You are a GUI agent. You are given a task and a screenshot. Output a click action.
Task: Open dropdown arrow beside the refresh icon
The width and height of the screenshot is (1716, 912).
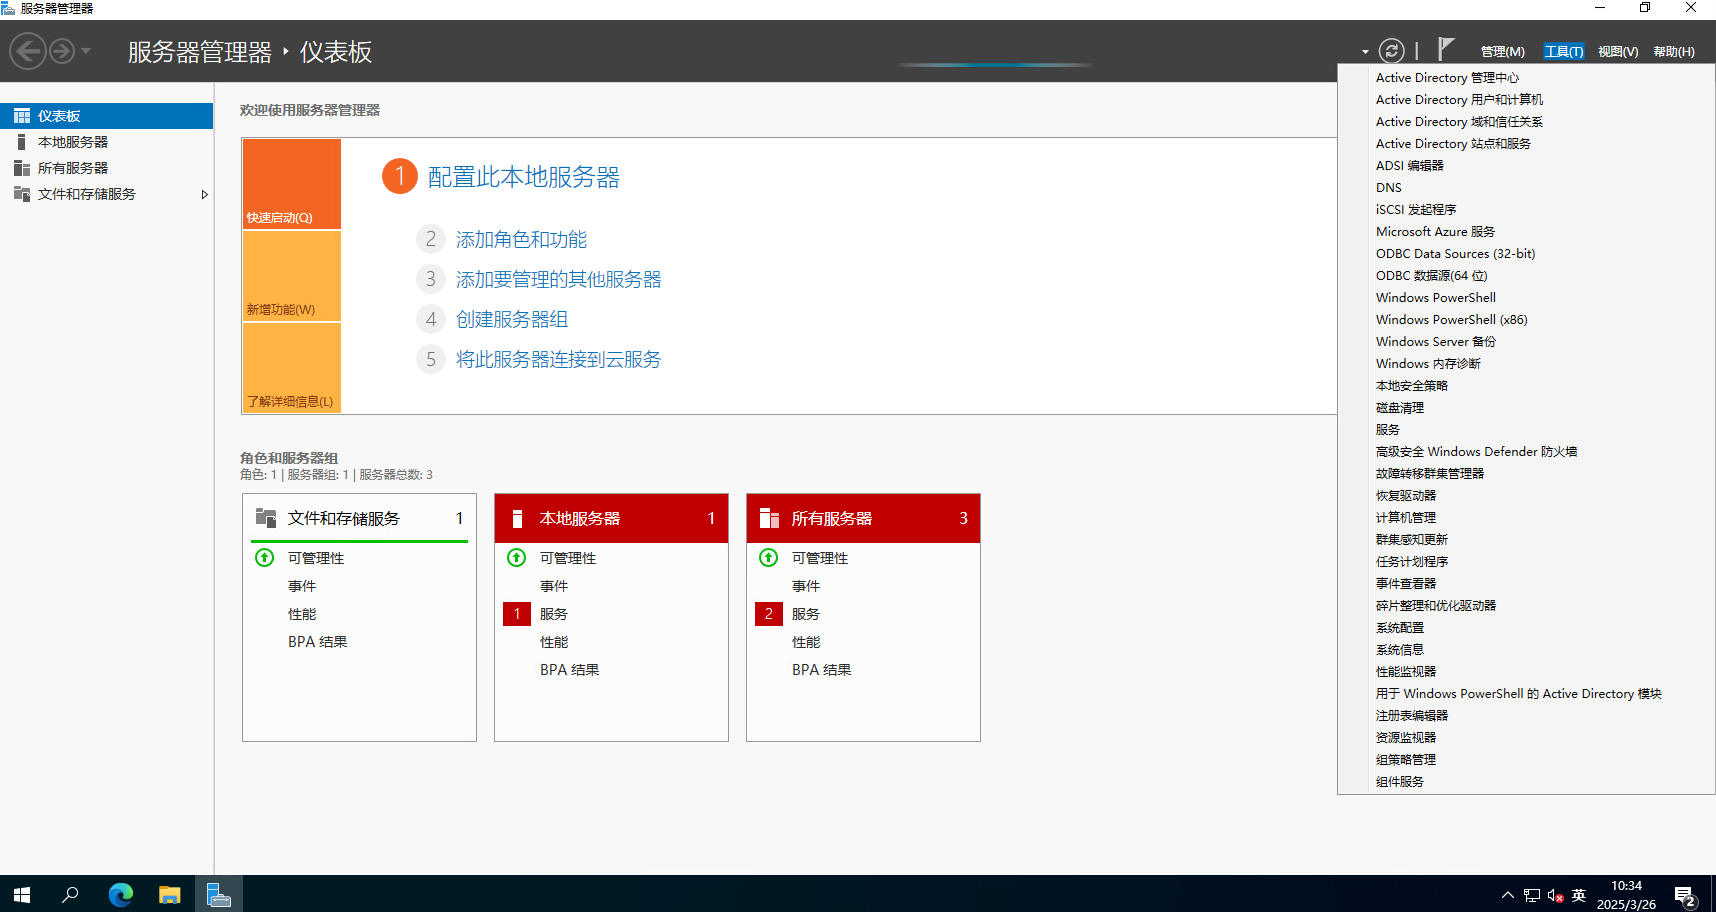pos(1365,52)
